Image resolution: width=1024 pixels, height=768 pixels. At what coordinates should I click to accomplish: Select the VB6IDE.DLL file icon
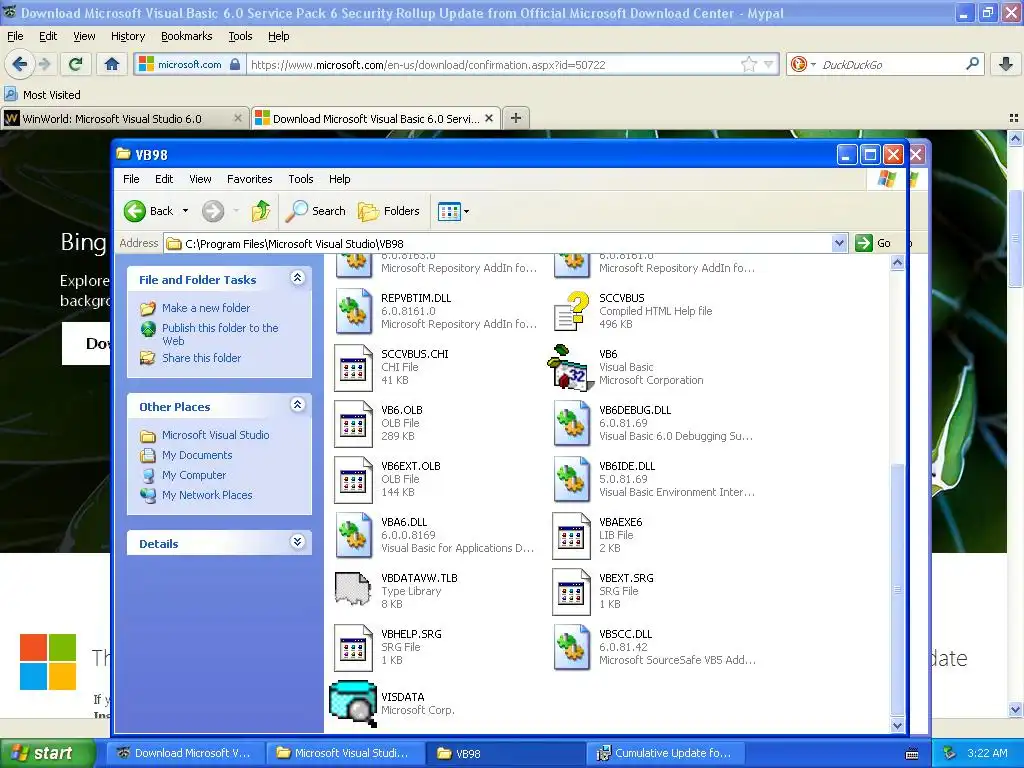[571, 479]
